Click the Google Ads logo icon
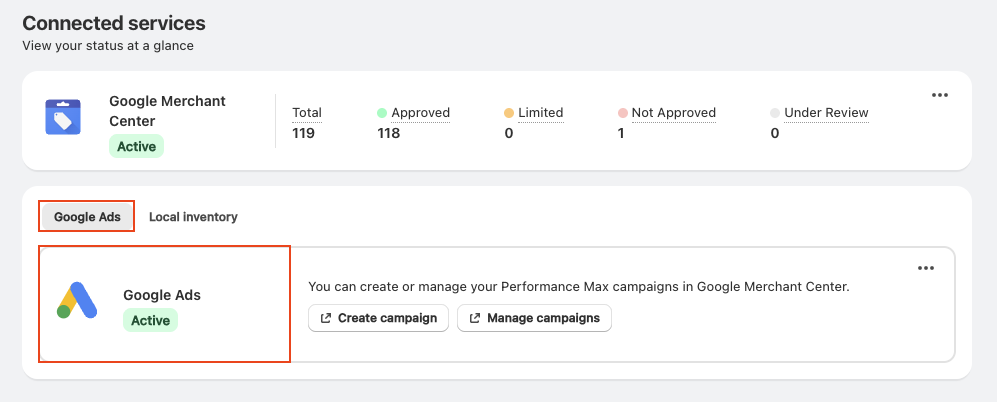The image size is (997, 402). (77, 300)
